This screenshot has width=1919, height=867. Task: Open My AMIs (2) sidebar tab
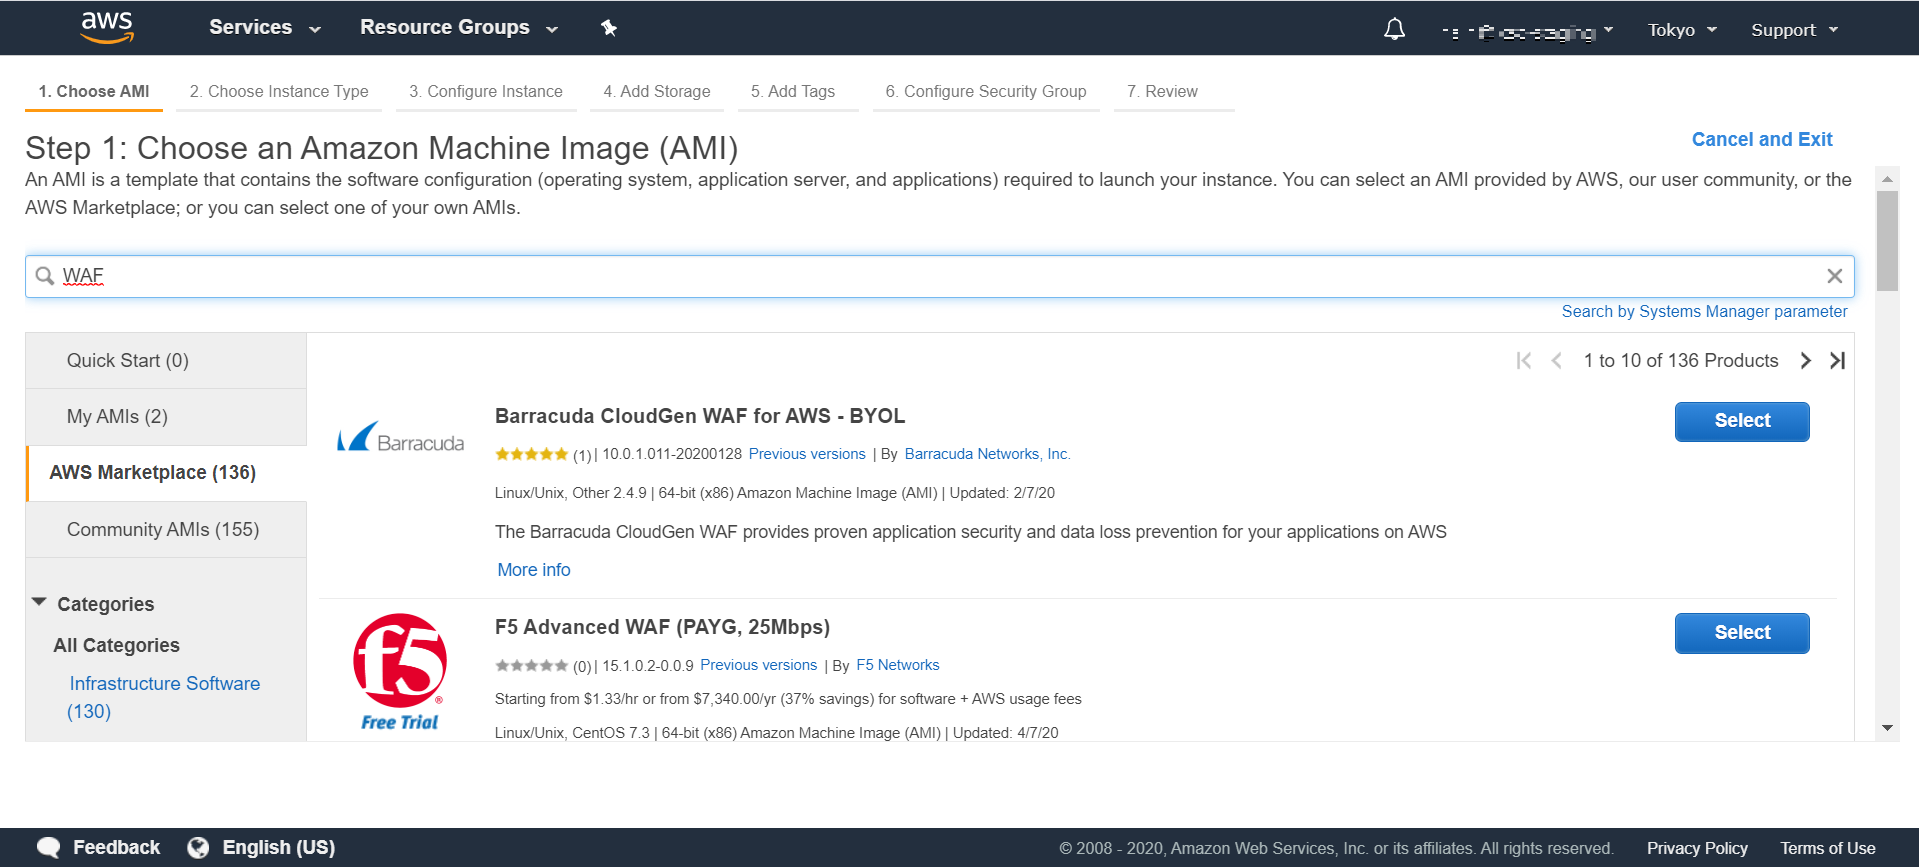166,417
